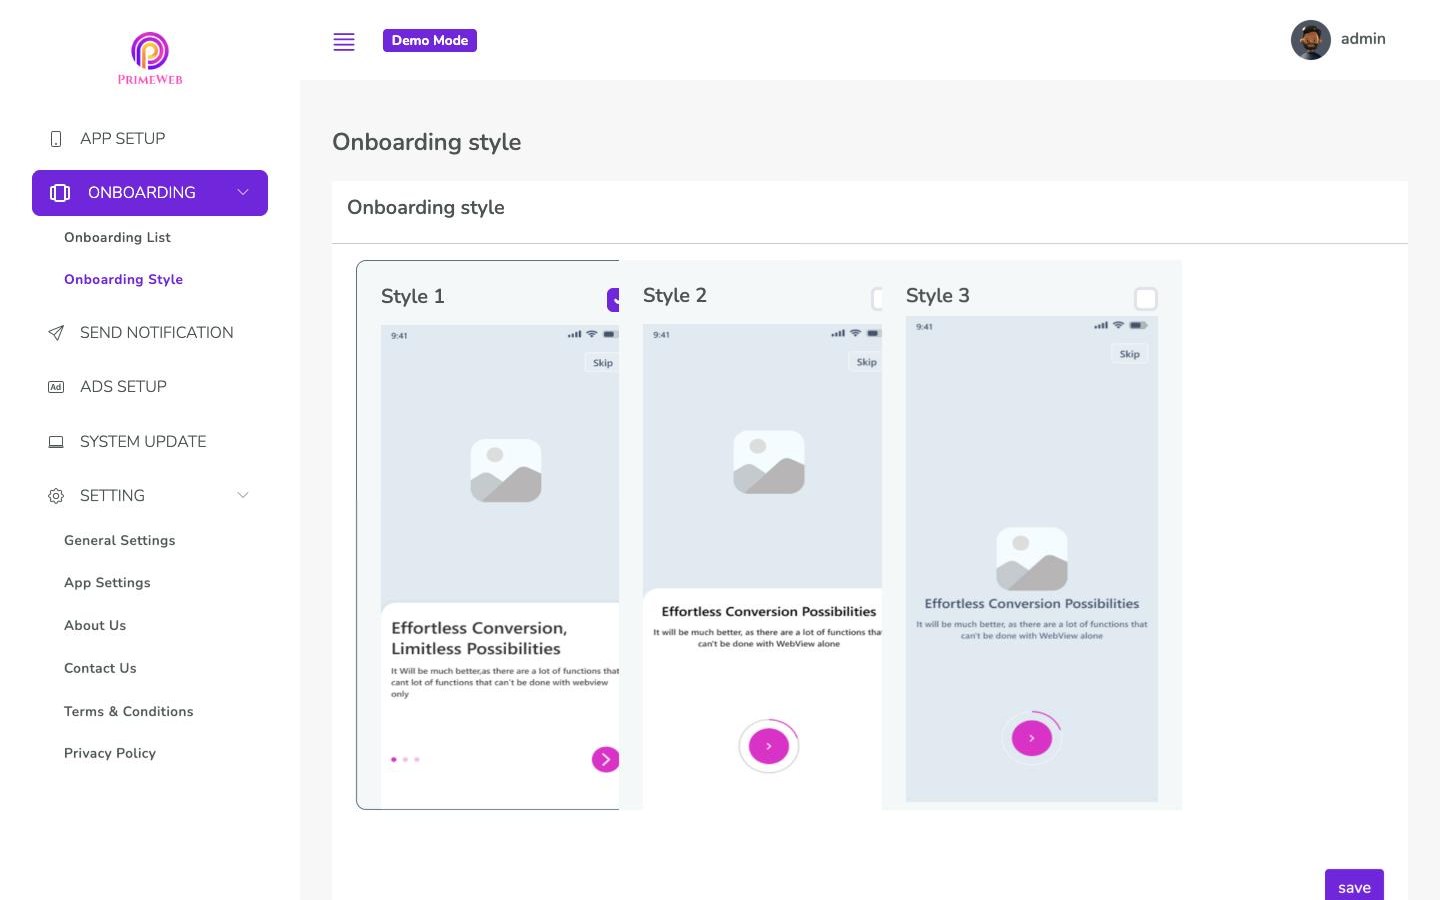Click the Demo Mode badge

[430, 41]
